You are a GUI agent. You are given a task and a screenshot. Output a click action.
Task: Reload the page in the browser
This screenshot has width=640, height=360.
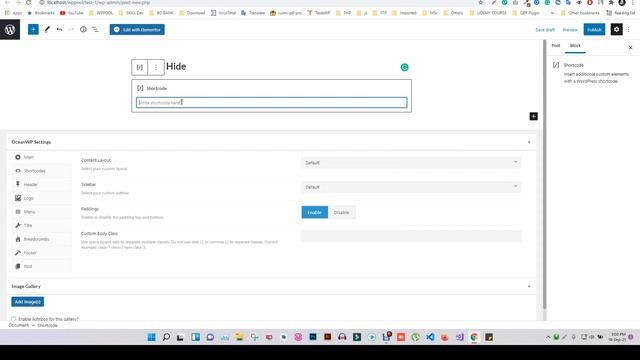click(x=29, y=2)
